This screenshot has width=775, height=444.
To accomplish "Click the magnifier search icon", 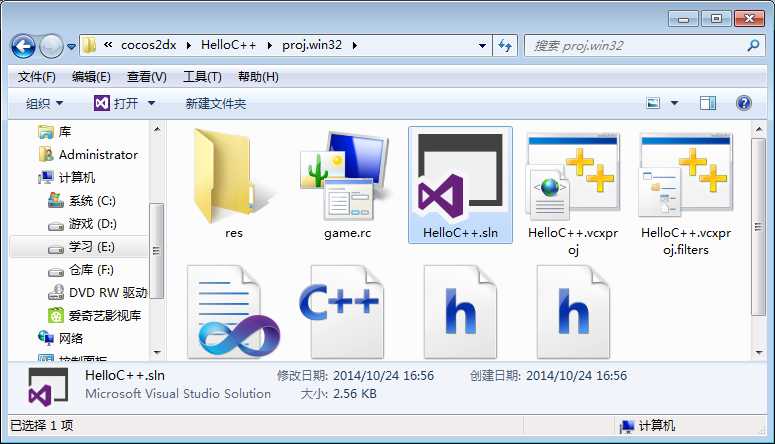I will 753,46.
